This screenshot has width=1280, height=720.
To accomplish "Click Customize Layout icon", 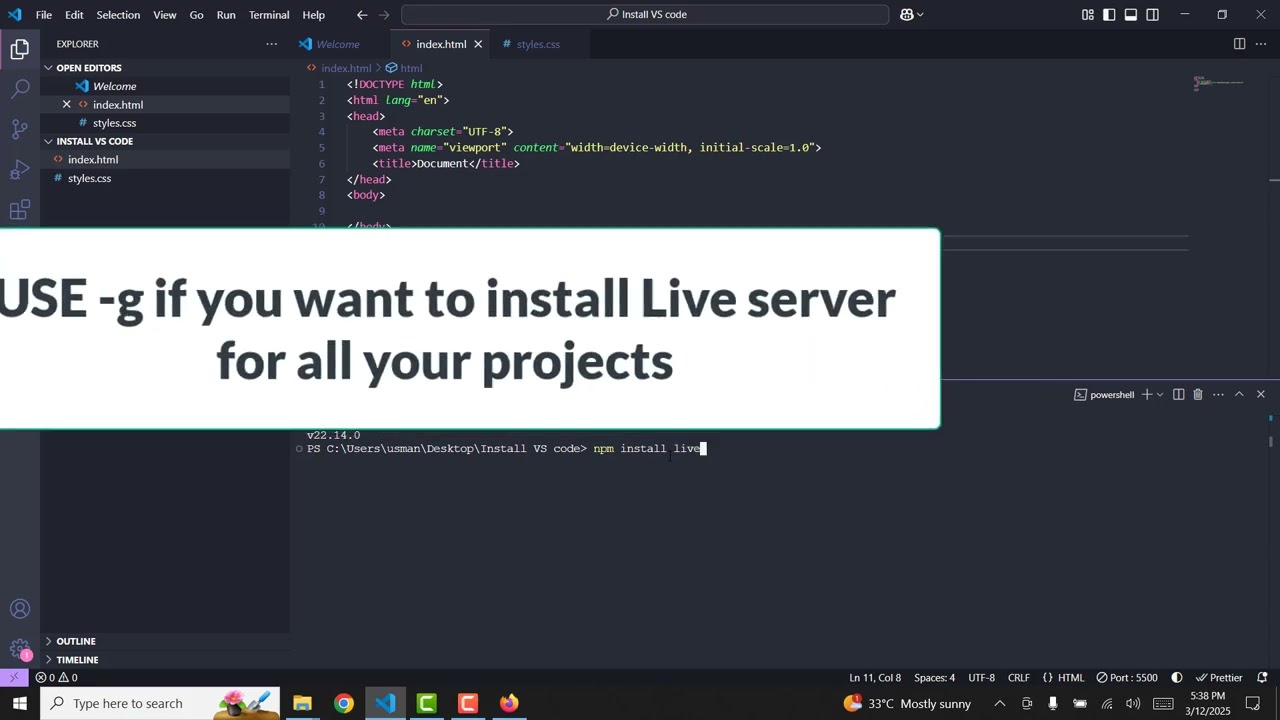I will click(x=1088, y=15).
